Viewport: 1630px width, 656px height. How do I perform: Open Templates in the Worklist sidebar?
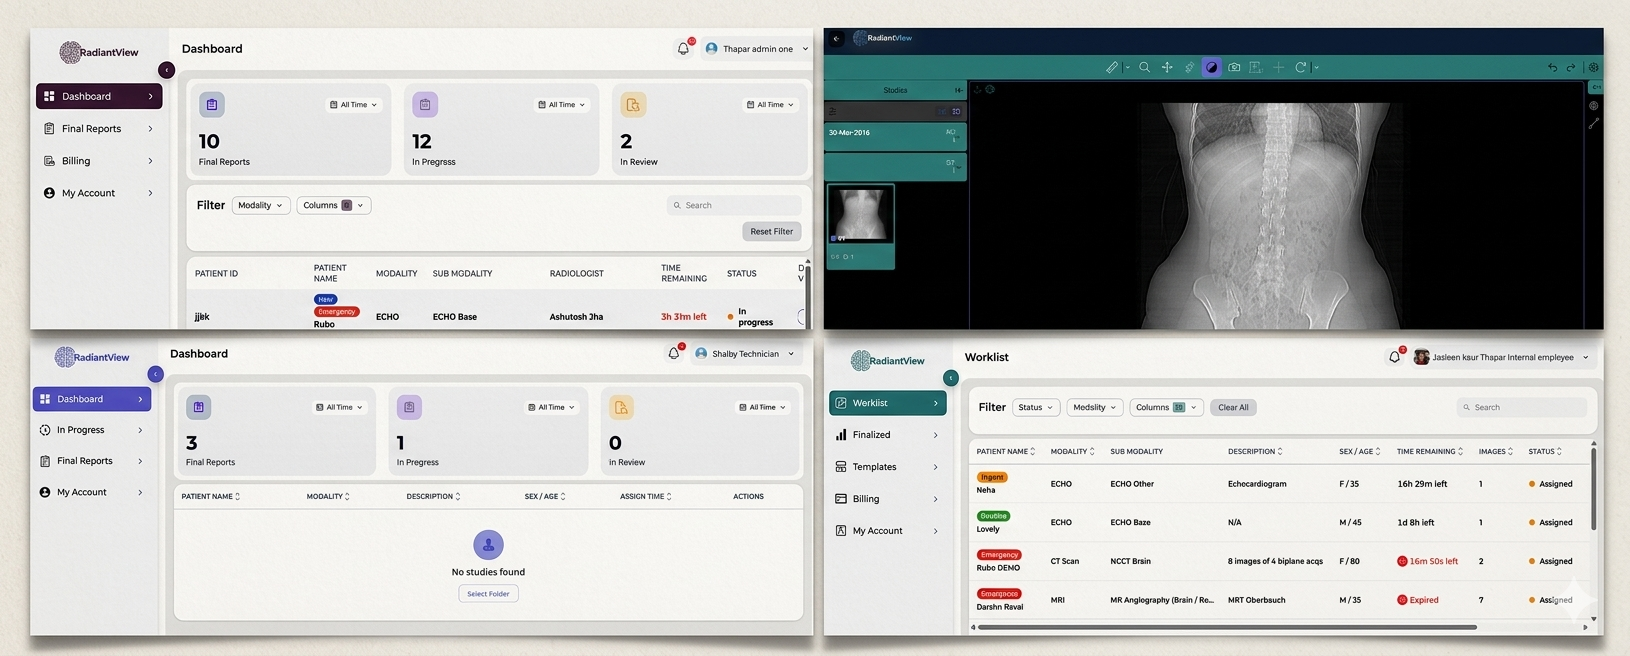point(887,467)
